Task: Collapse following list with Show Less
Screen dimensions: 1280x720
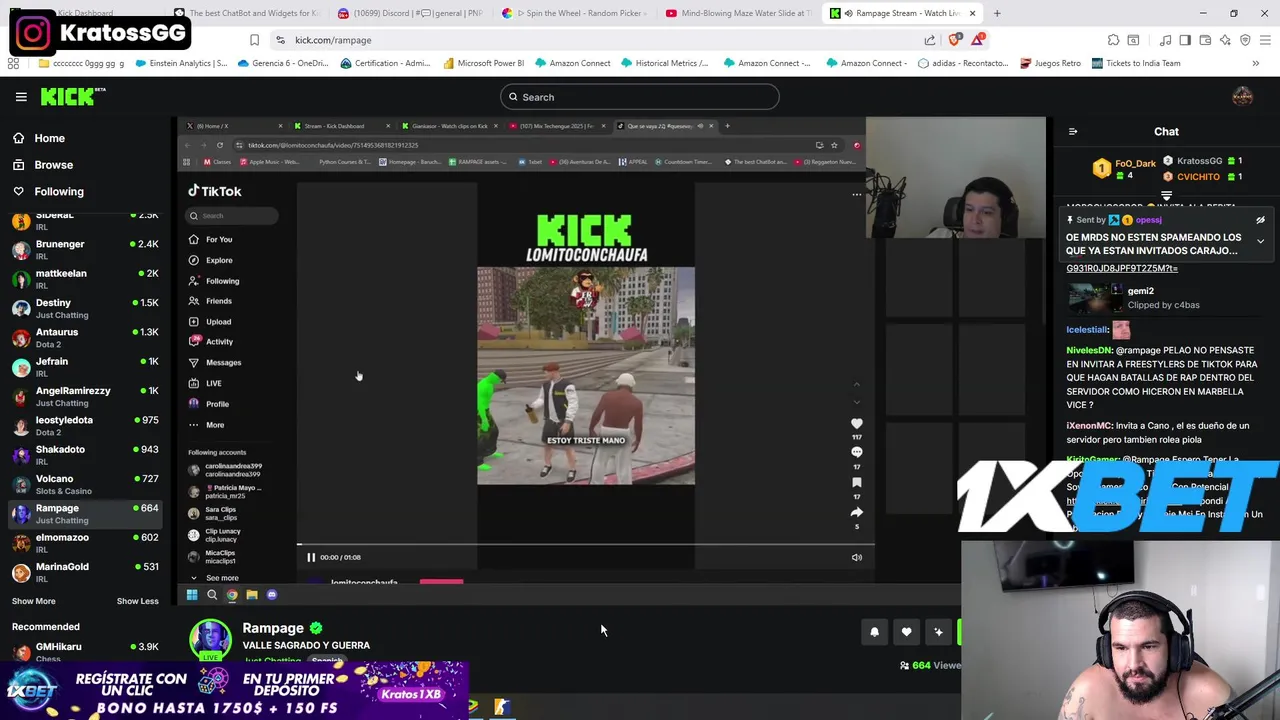Action: pos(137,601)
